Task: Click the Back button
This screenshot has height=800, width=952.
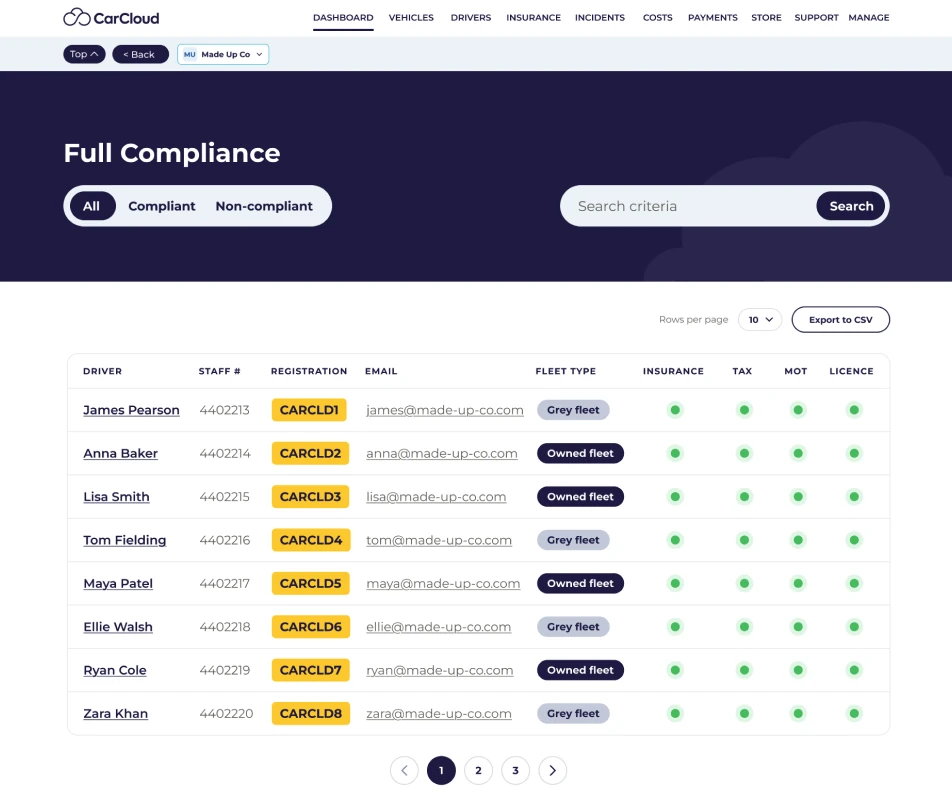Action: [x=140, y=54]
